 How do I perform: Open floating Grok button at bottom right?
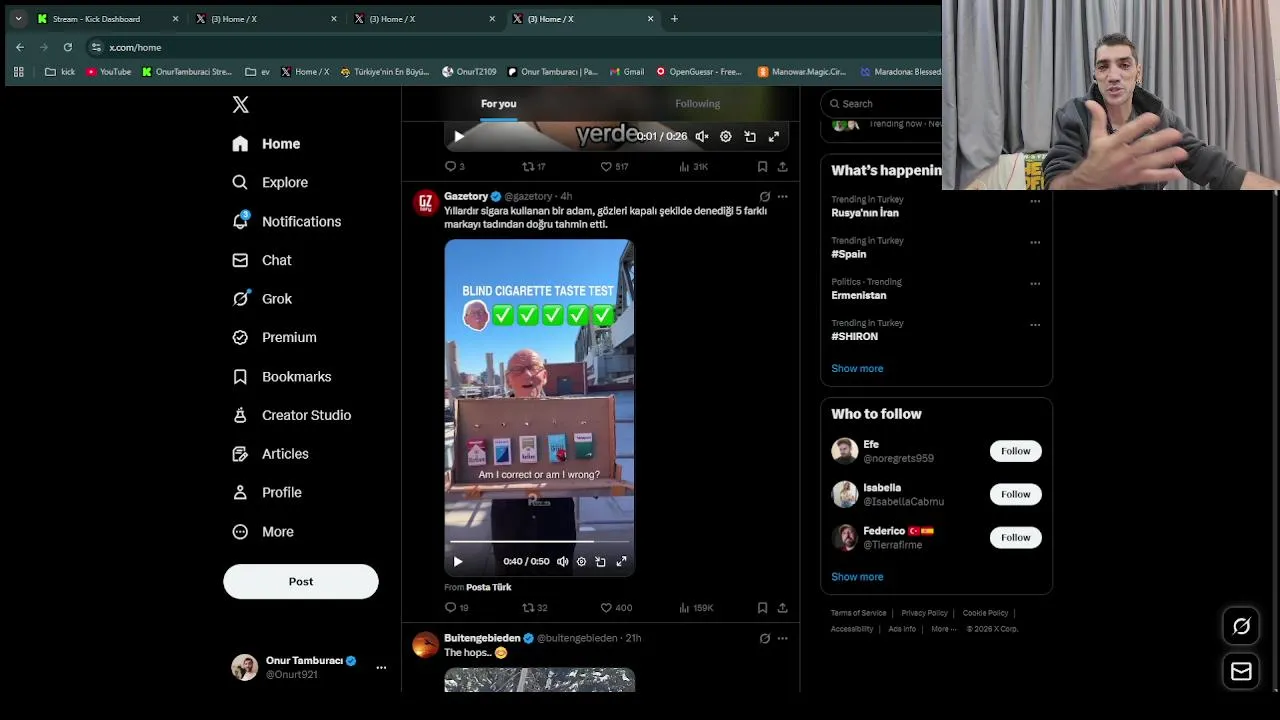(x=1241, y=626)
